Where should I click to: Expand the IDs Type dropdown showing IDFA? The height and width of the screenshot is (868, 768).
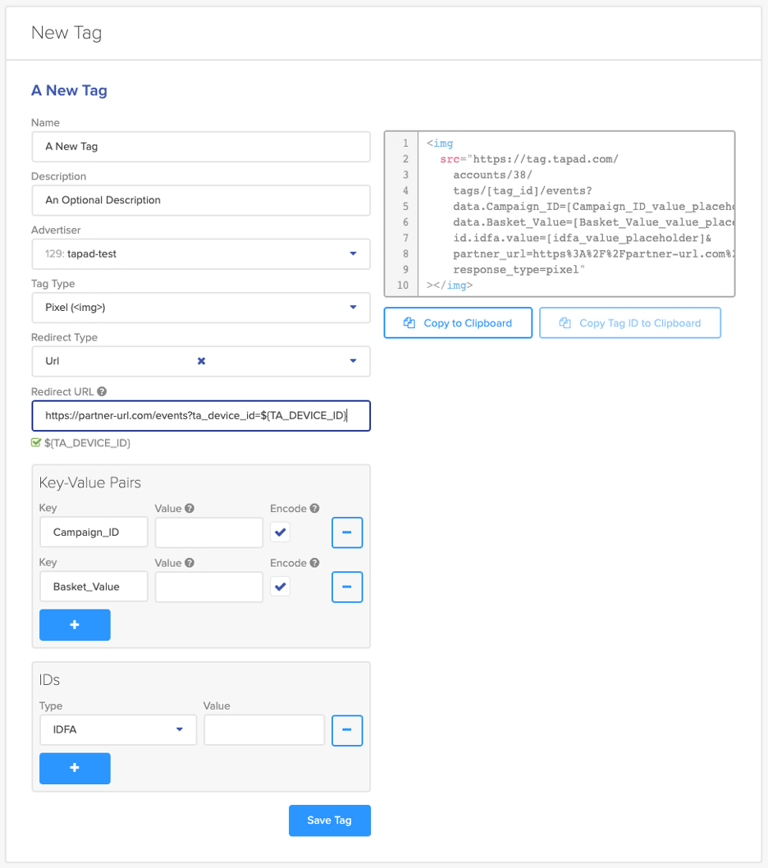click(x=180, y=730)
